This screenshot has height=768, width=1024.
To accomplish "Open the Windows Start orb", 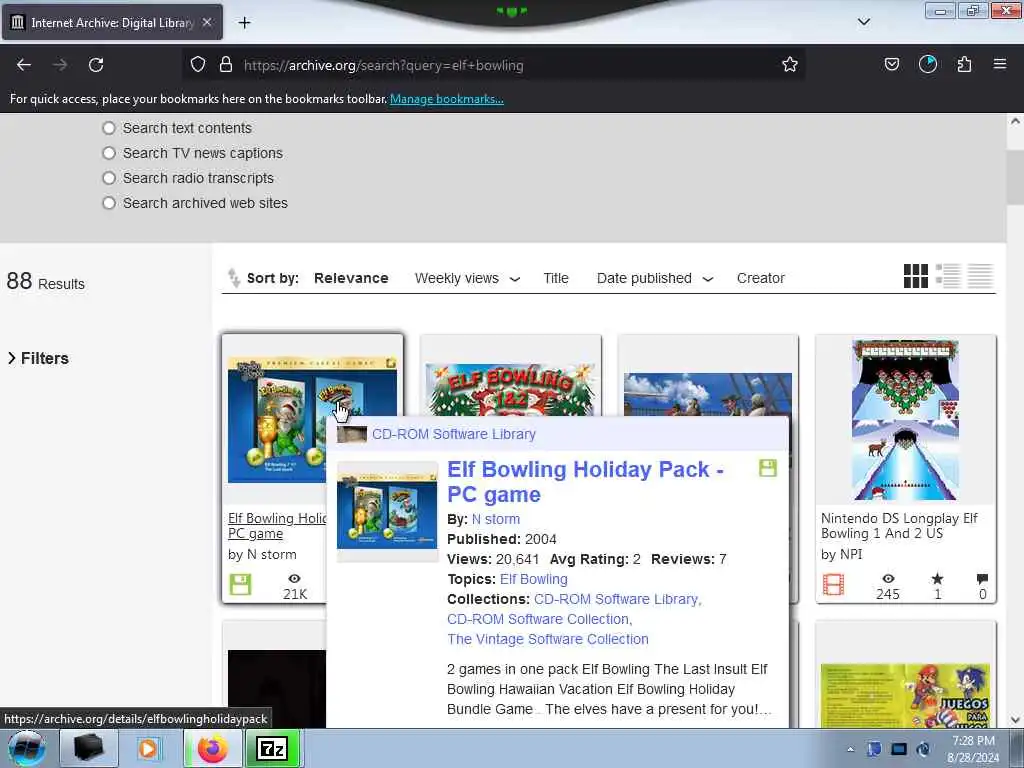I will pos(26,748).
